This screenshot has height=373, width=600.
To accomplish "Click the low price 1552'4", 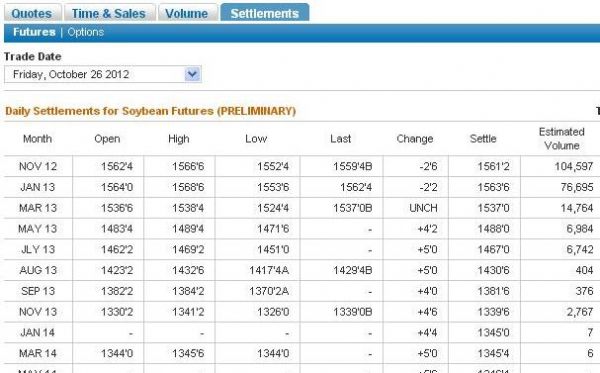I will [x=273, y=166].
